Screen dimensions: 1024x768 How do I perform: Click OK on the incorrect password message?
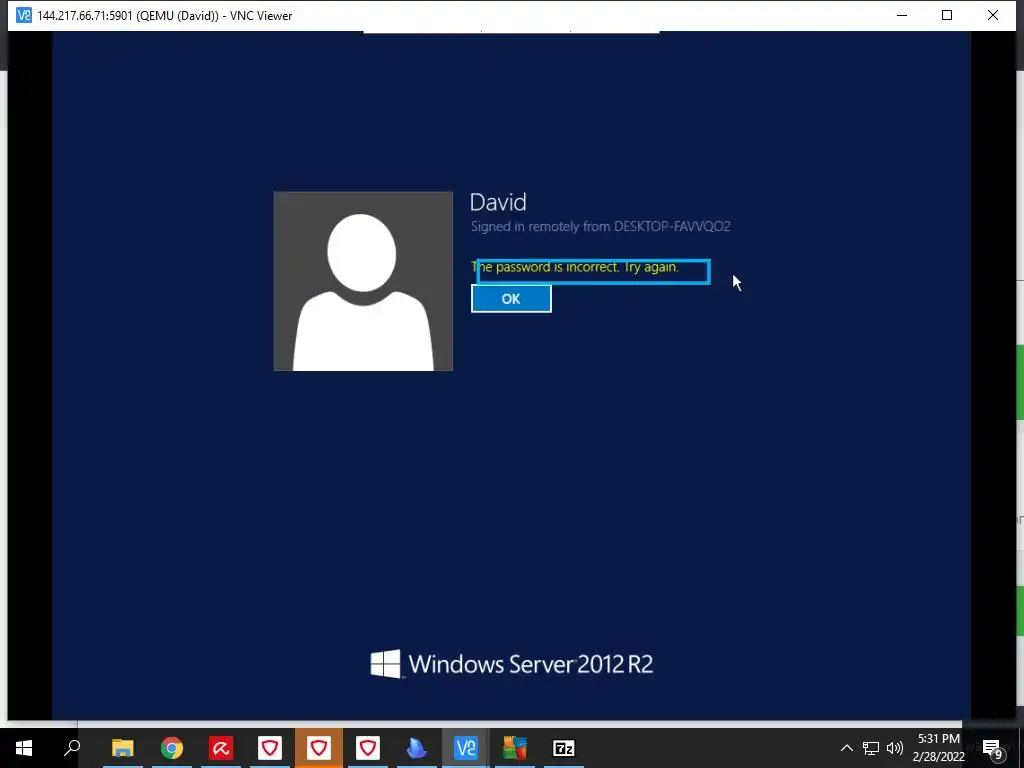[511, 298]
